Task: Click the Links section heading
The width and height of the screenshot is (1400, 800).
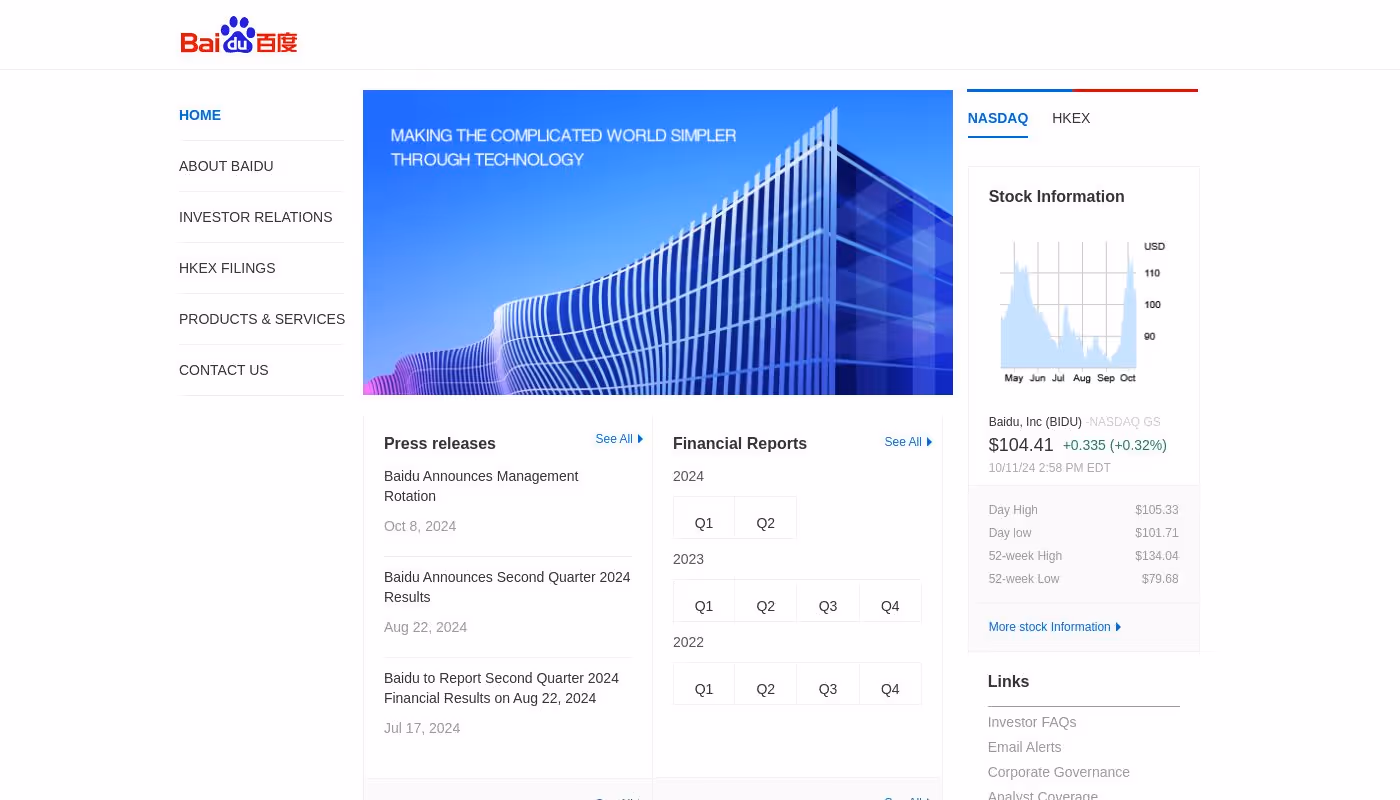Action: [1008, 682]
